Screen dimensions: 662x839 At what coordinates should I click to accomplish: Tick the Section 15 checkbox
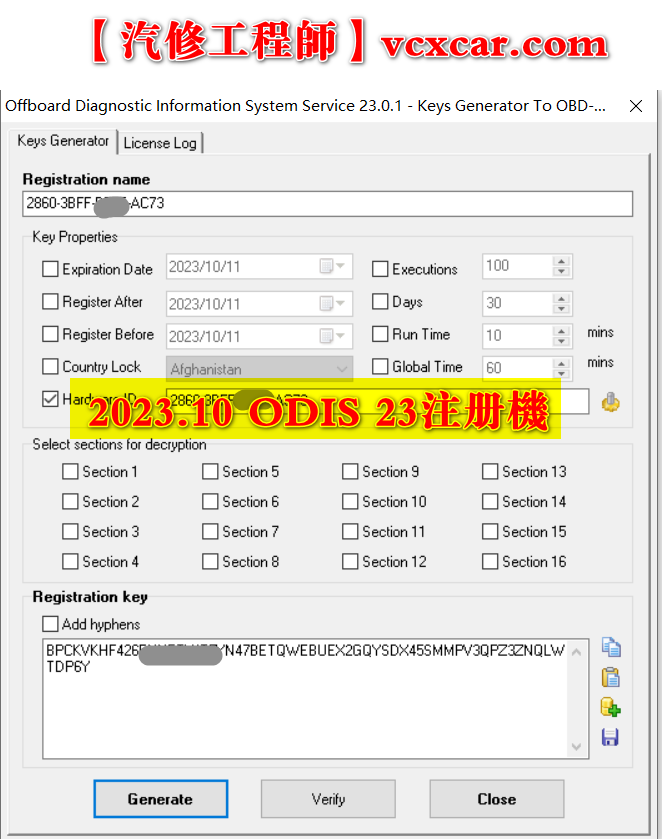point(490,531)
